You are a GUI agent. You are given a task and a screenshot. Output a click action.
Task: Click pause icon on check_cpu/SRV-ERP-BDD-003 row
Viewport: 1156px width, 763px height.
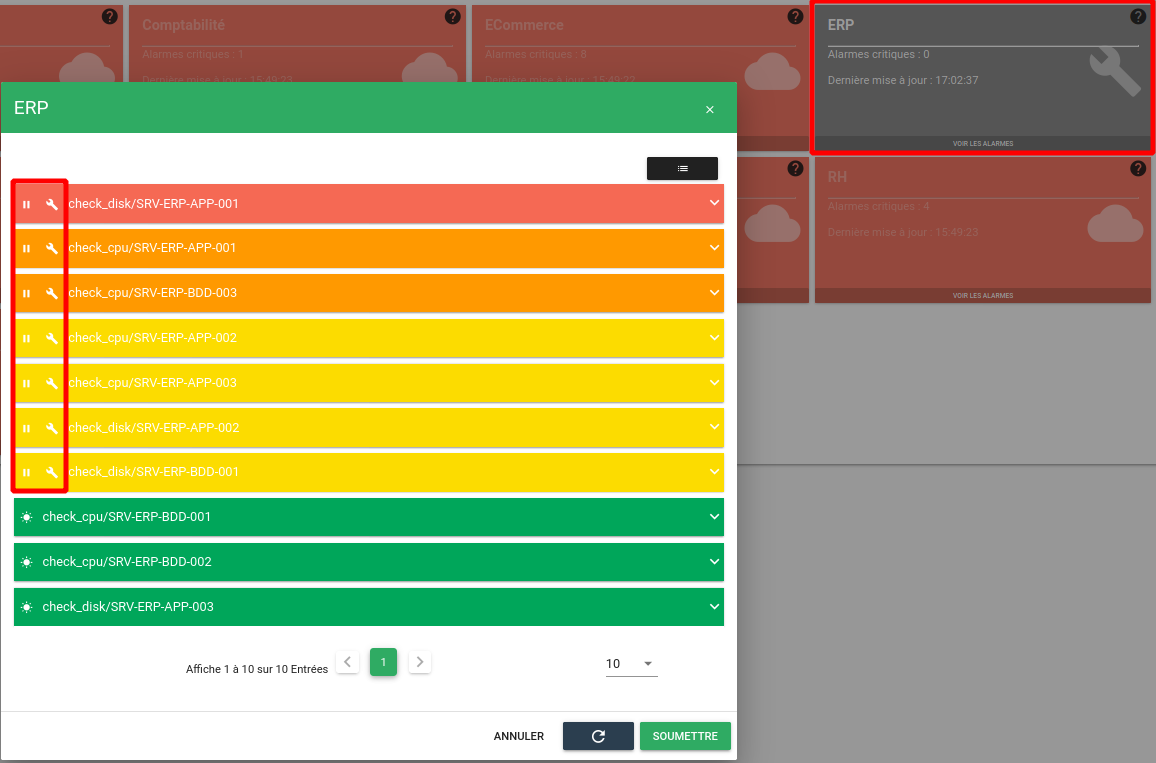(27, 294)
